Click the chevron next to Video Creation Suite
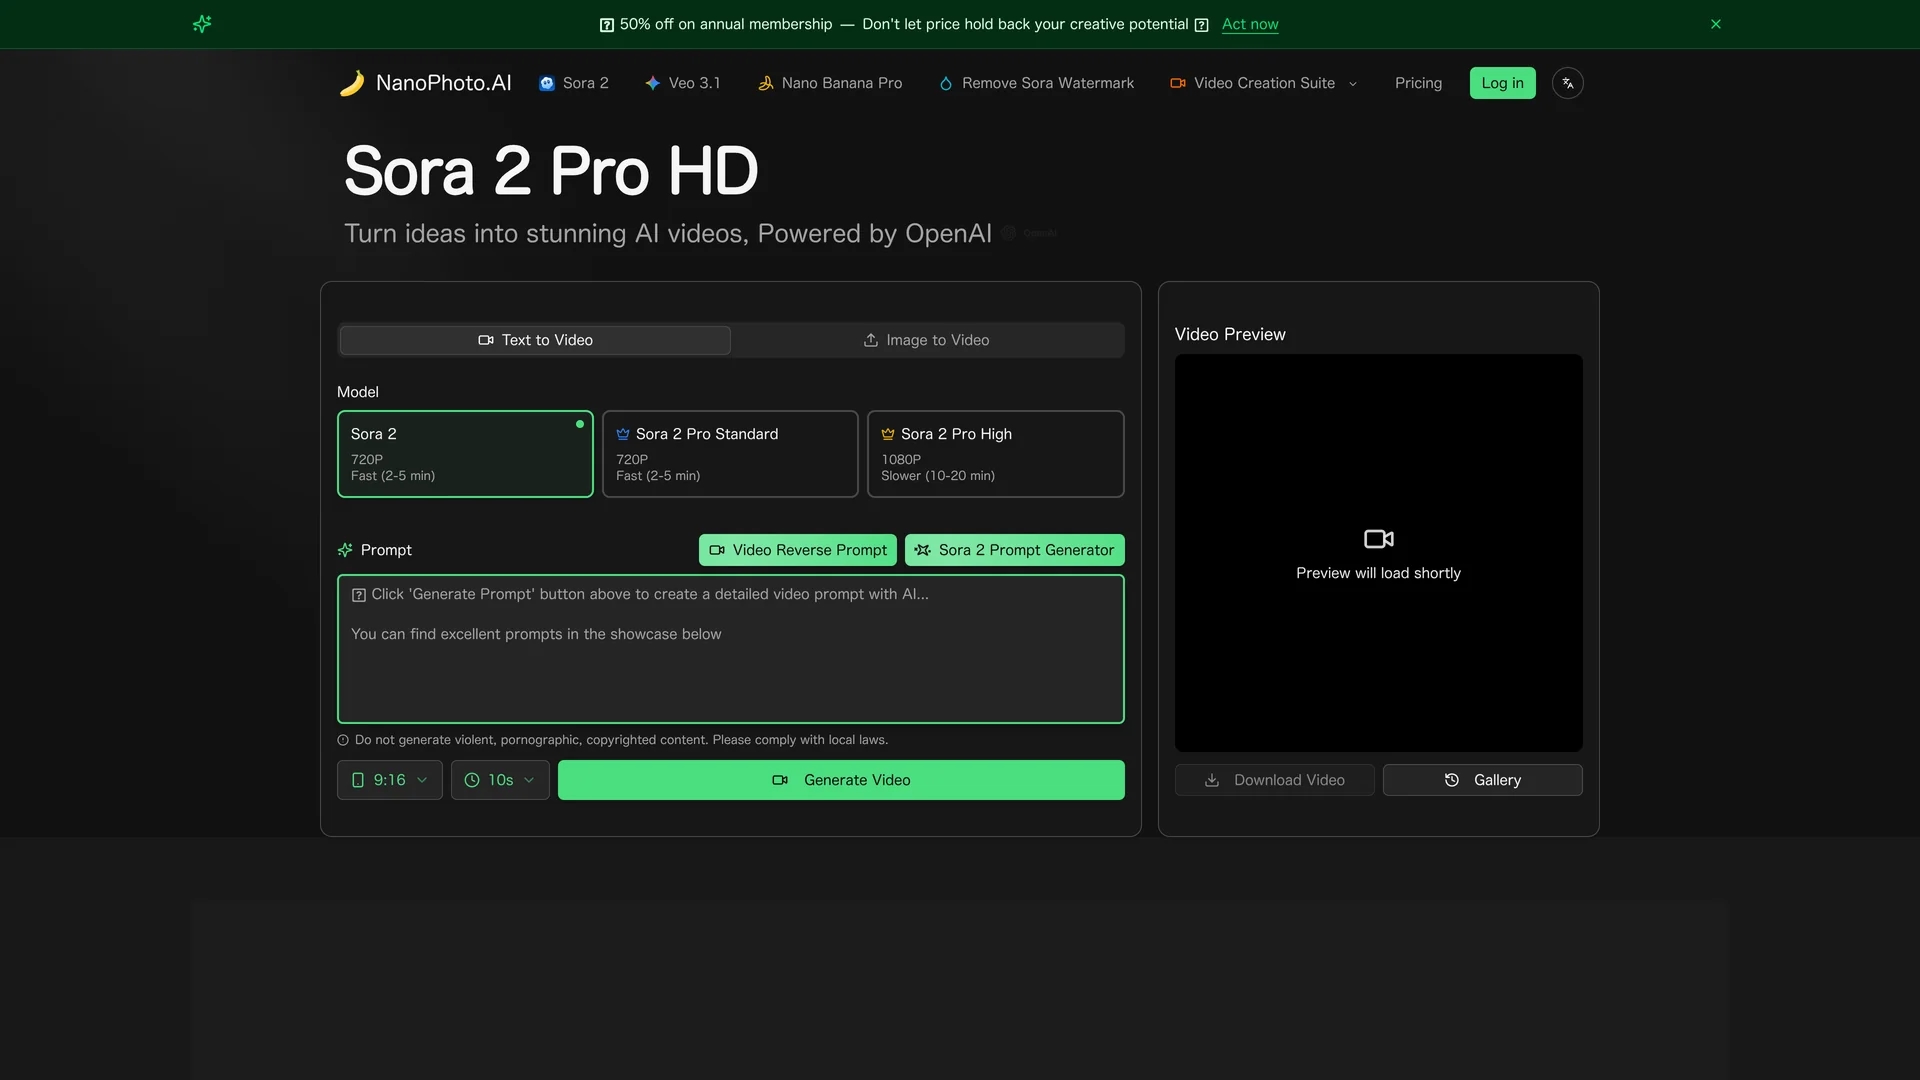 (1353, 84)
